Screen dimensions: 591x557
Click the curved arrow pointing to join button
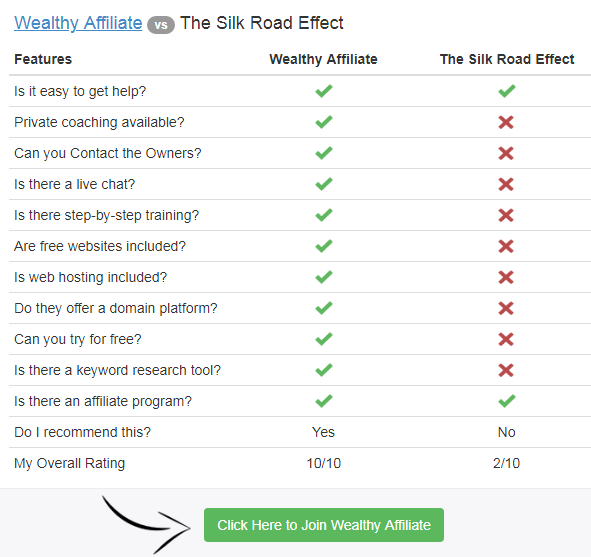(x=146, y=524)
